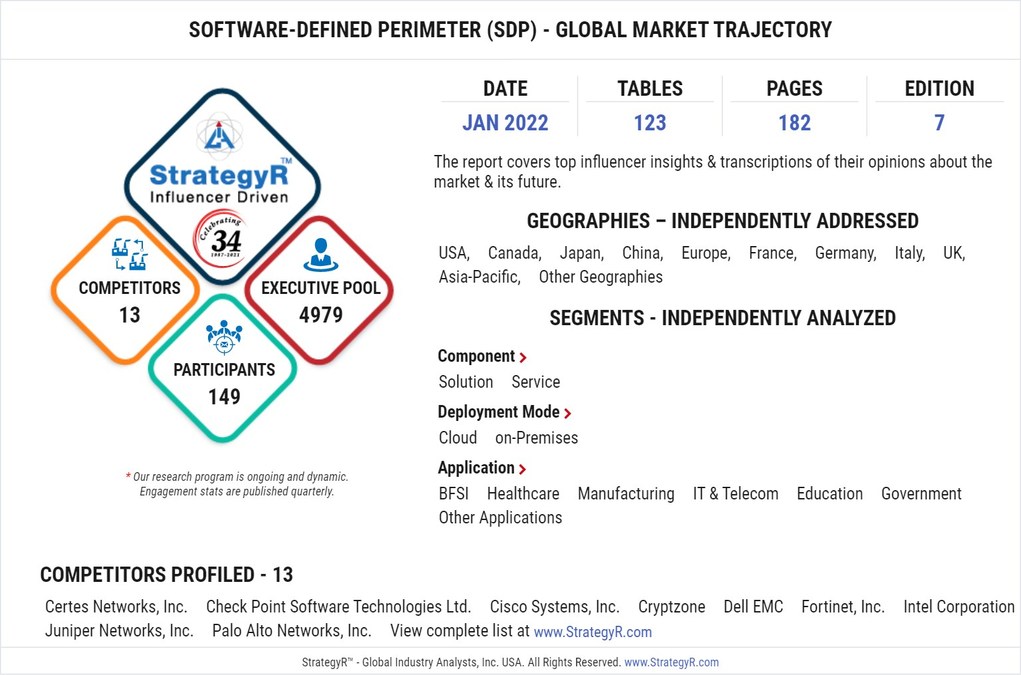Click the Healthcare application segment
Image resolution: width=1021 pixels, height=675 pixels.
(x=523, y=494)
